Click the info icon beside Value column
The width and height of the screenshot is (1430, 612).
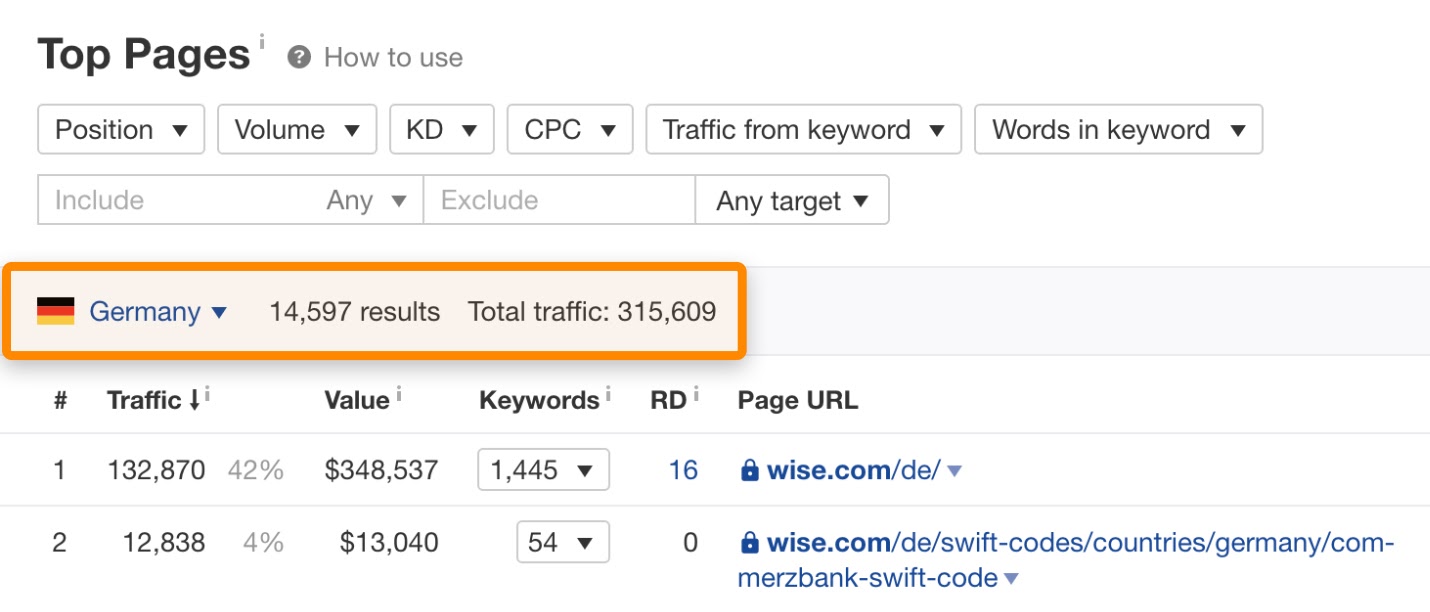coord(398,396)
